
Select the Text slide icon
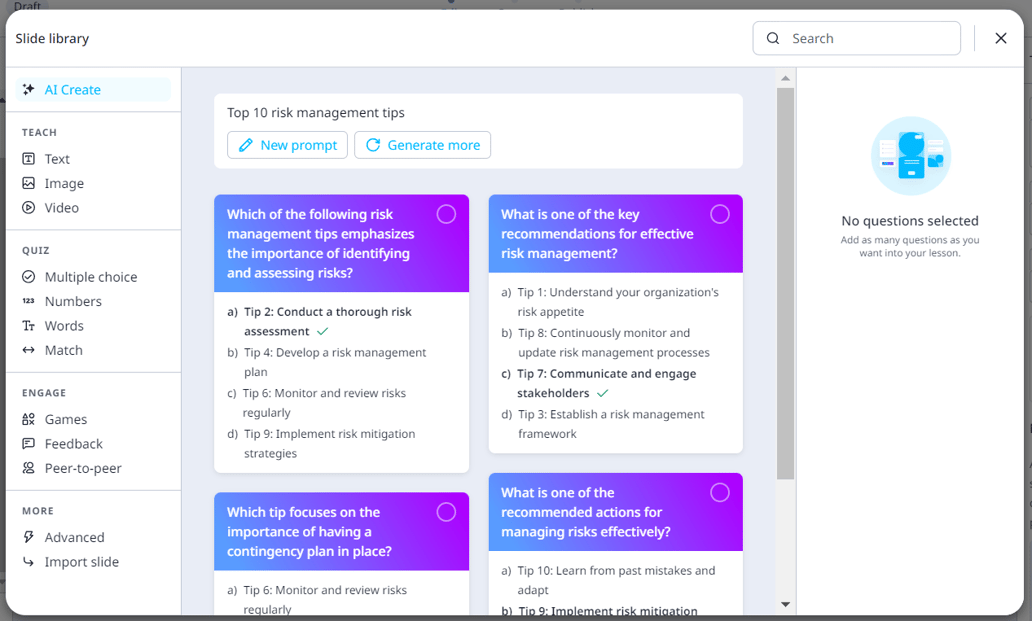29,159
